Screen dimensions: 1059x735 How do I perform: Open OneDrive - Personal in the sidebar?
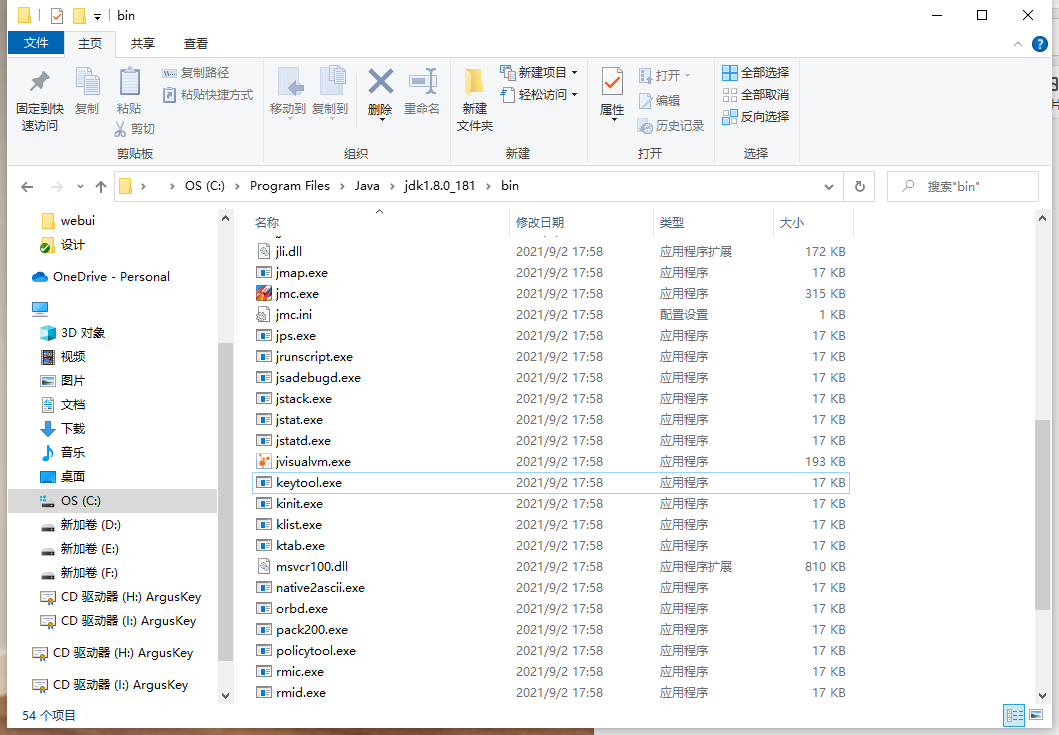point(101,277)
